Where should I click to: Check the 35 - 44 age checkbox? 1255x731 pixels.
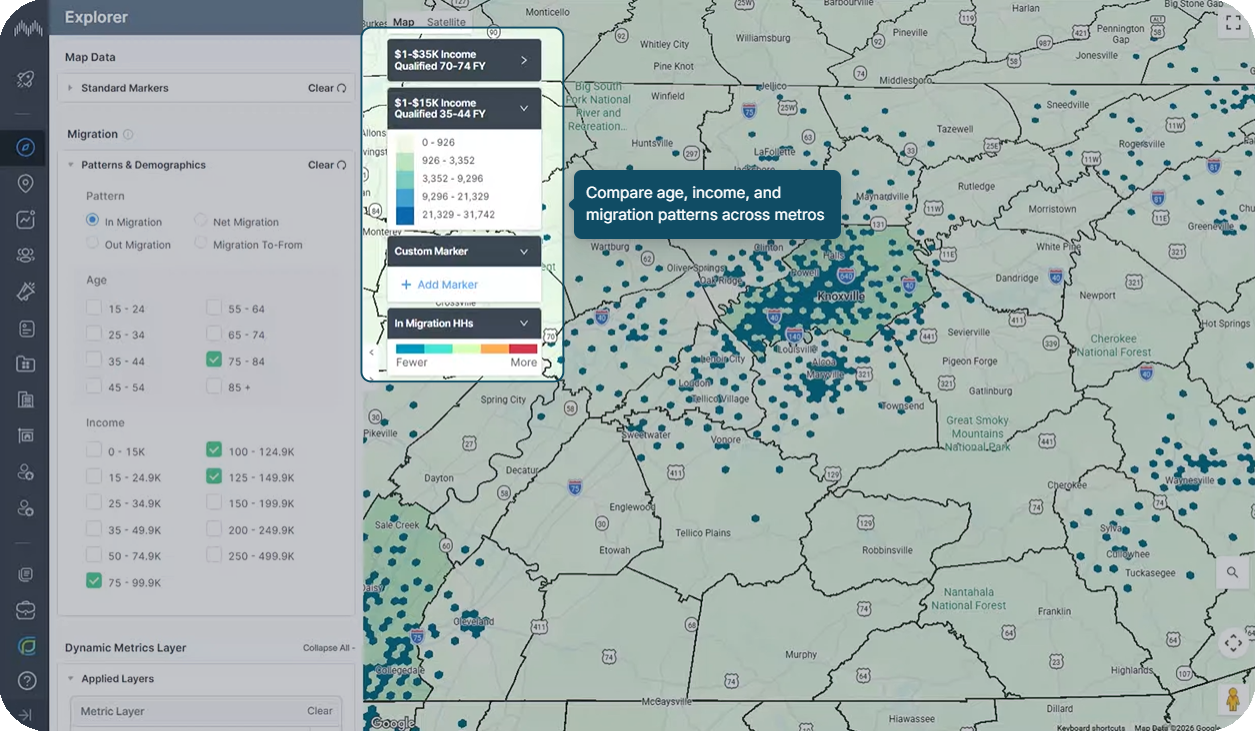point(93,359)
